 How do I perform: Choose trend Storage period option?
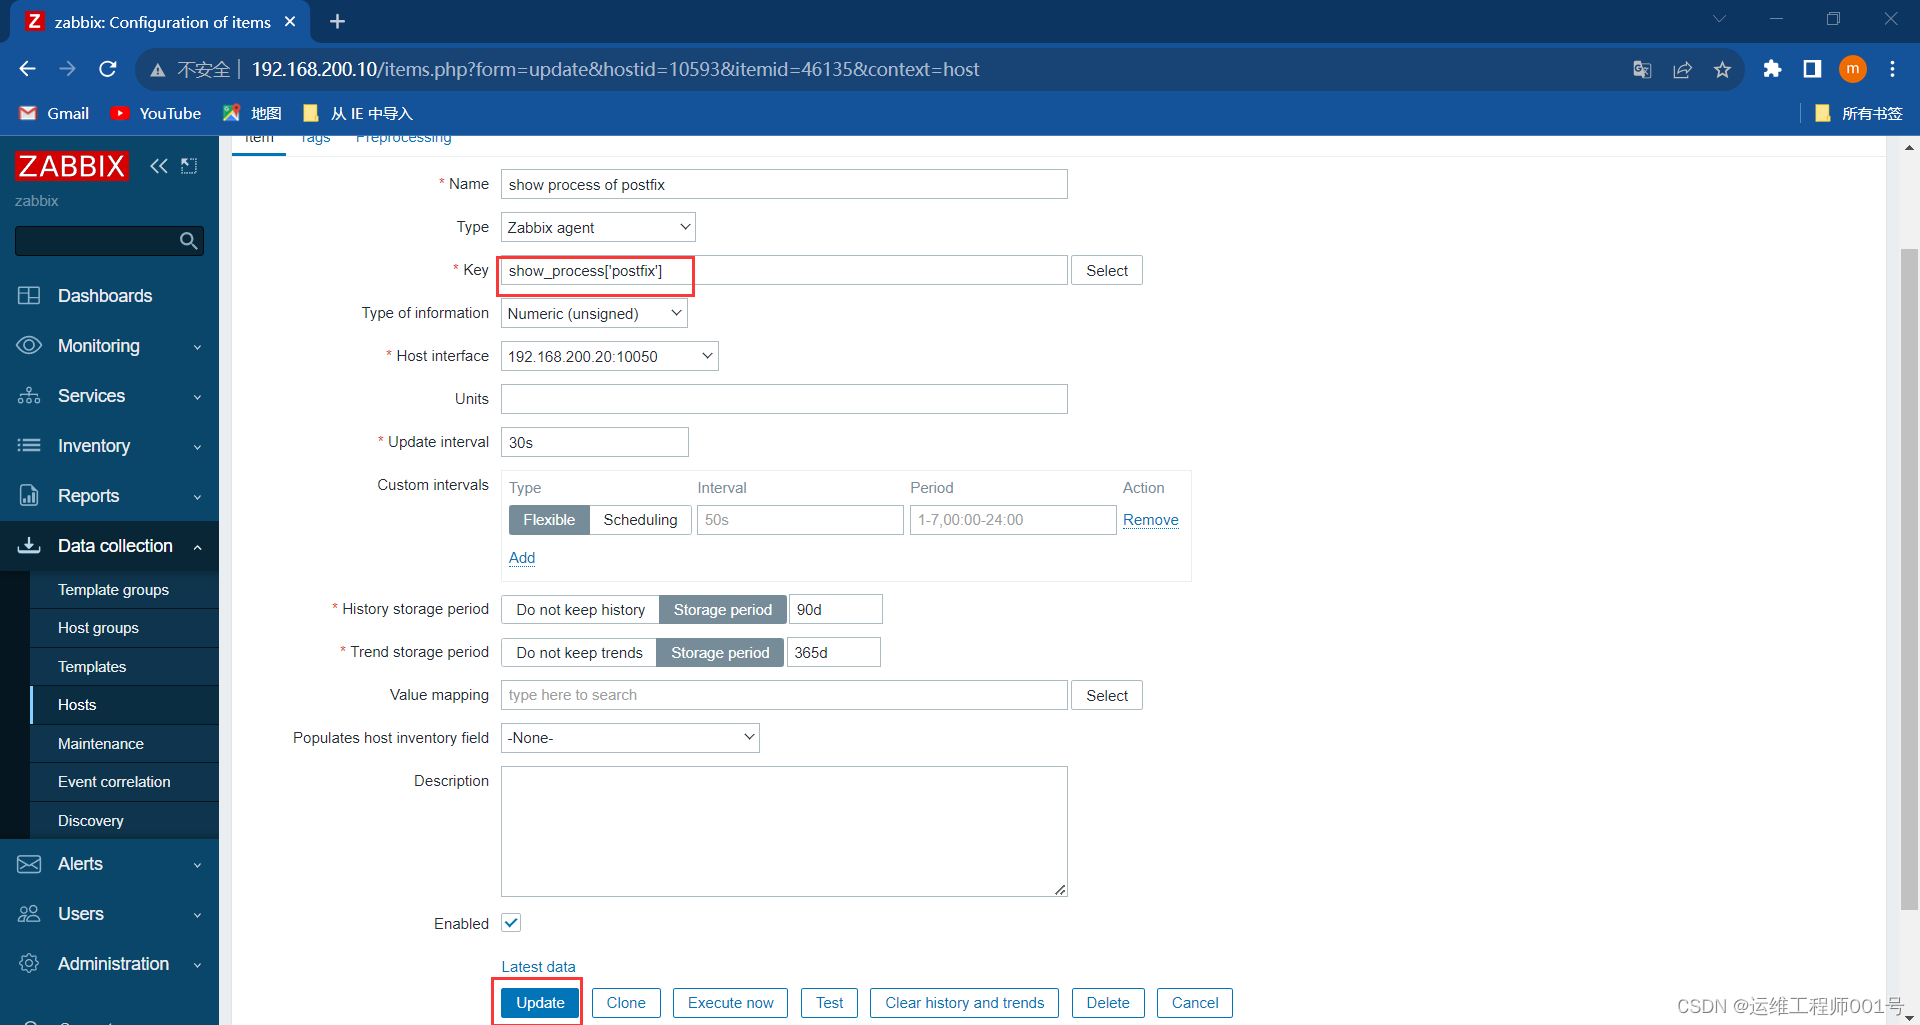click(x=720, y=653)
